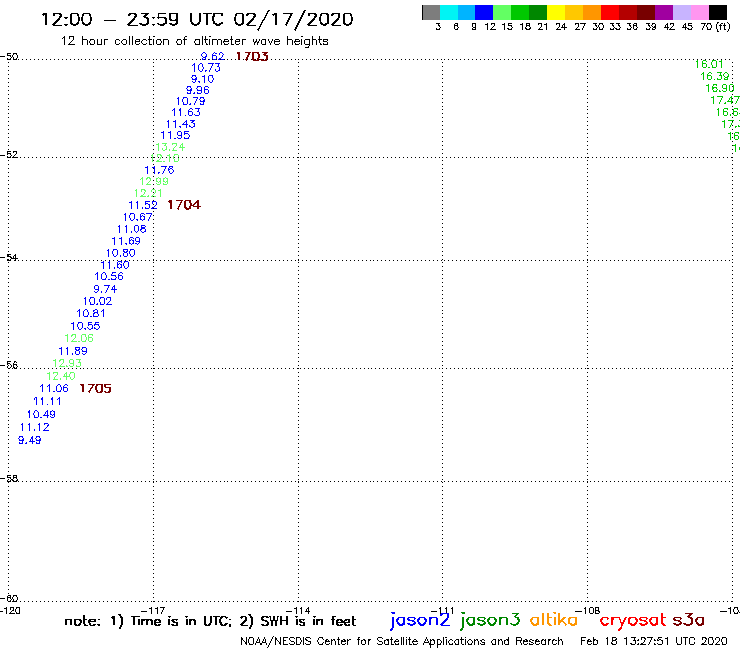Click the cyan legend swatch before 6
This screenshot has width=740, height=650.
(x=449, y=12)
